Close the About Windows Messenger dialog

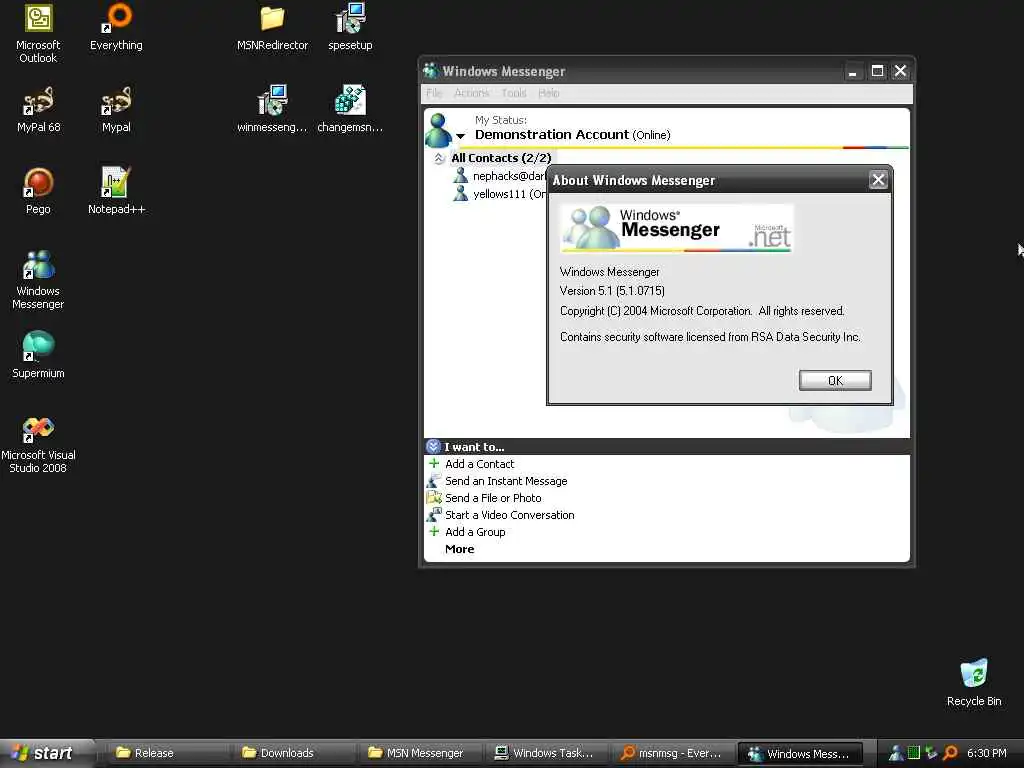click(878, 180)
